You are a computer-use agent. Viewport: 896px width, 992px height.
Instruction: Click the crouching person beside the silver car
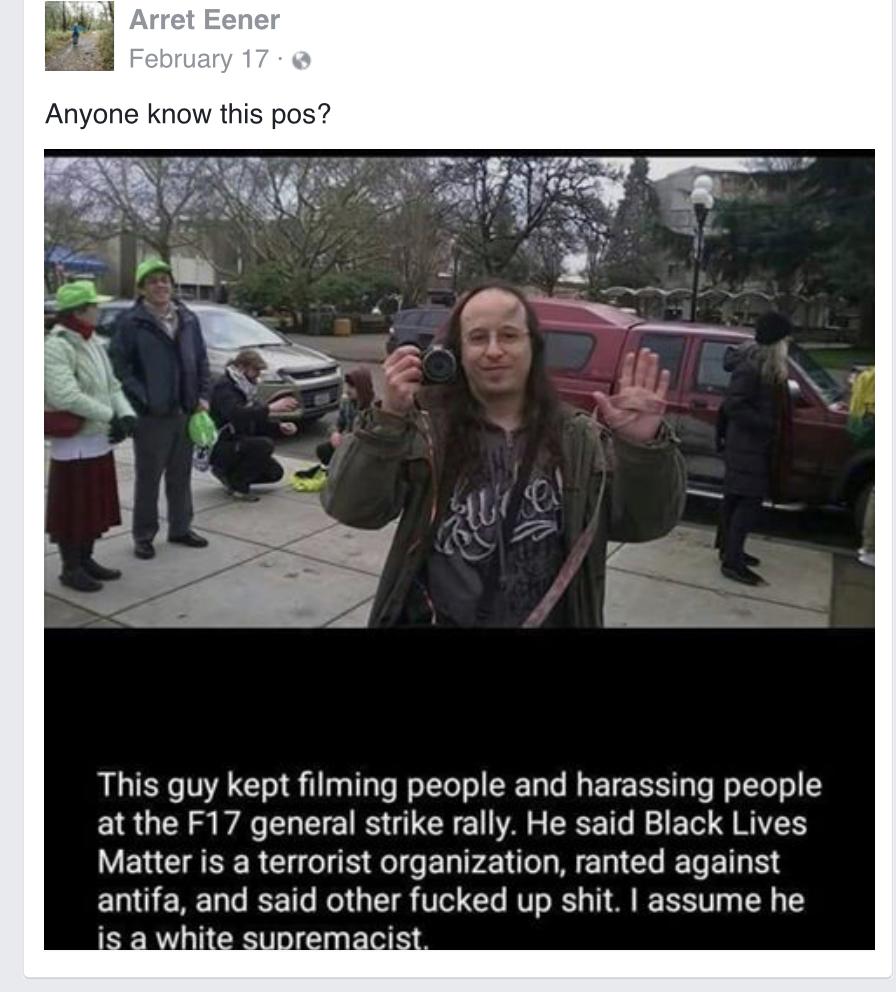pyautogui.click(x=250, y=425)
